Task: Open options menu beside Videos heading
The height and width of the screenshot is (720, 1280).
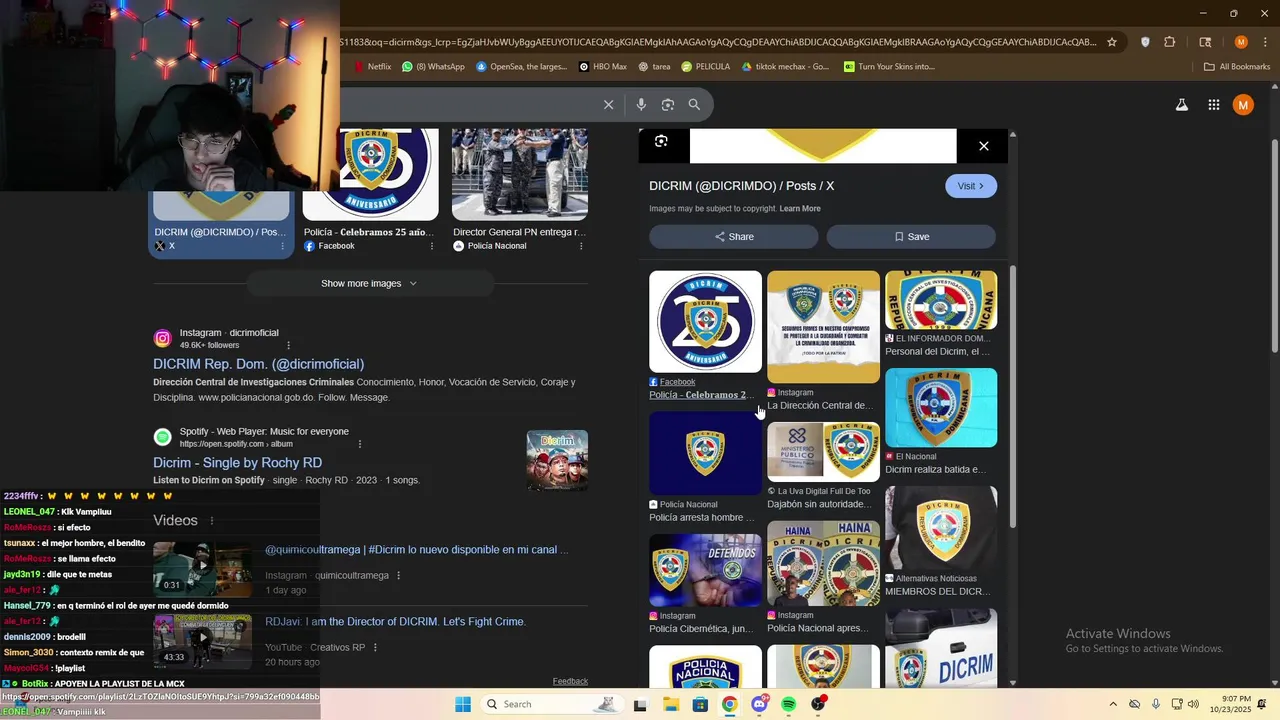Action: point(212,521)
